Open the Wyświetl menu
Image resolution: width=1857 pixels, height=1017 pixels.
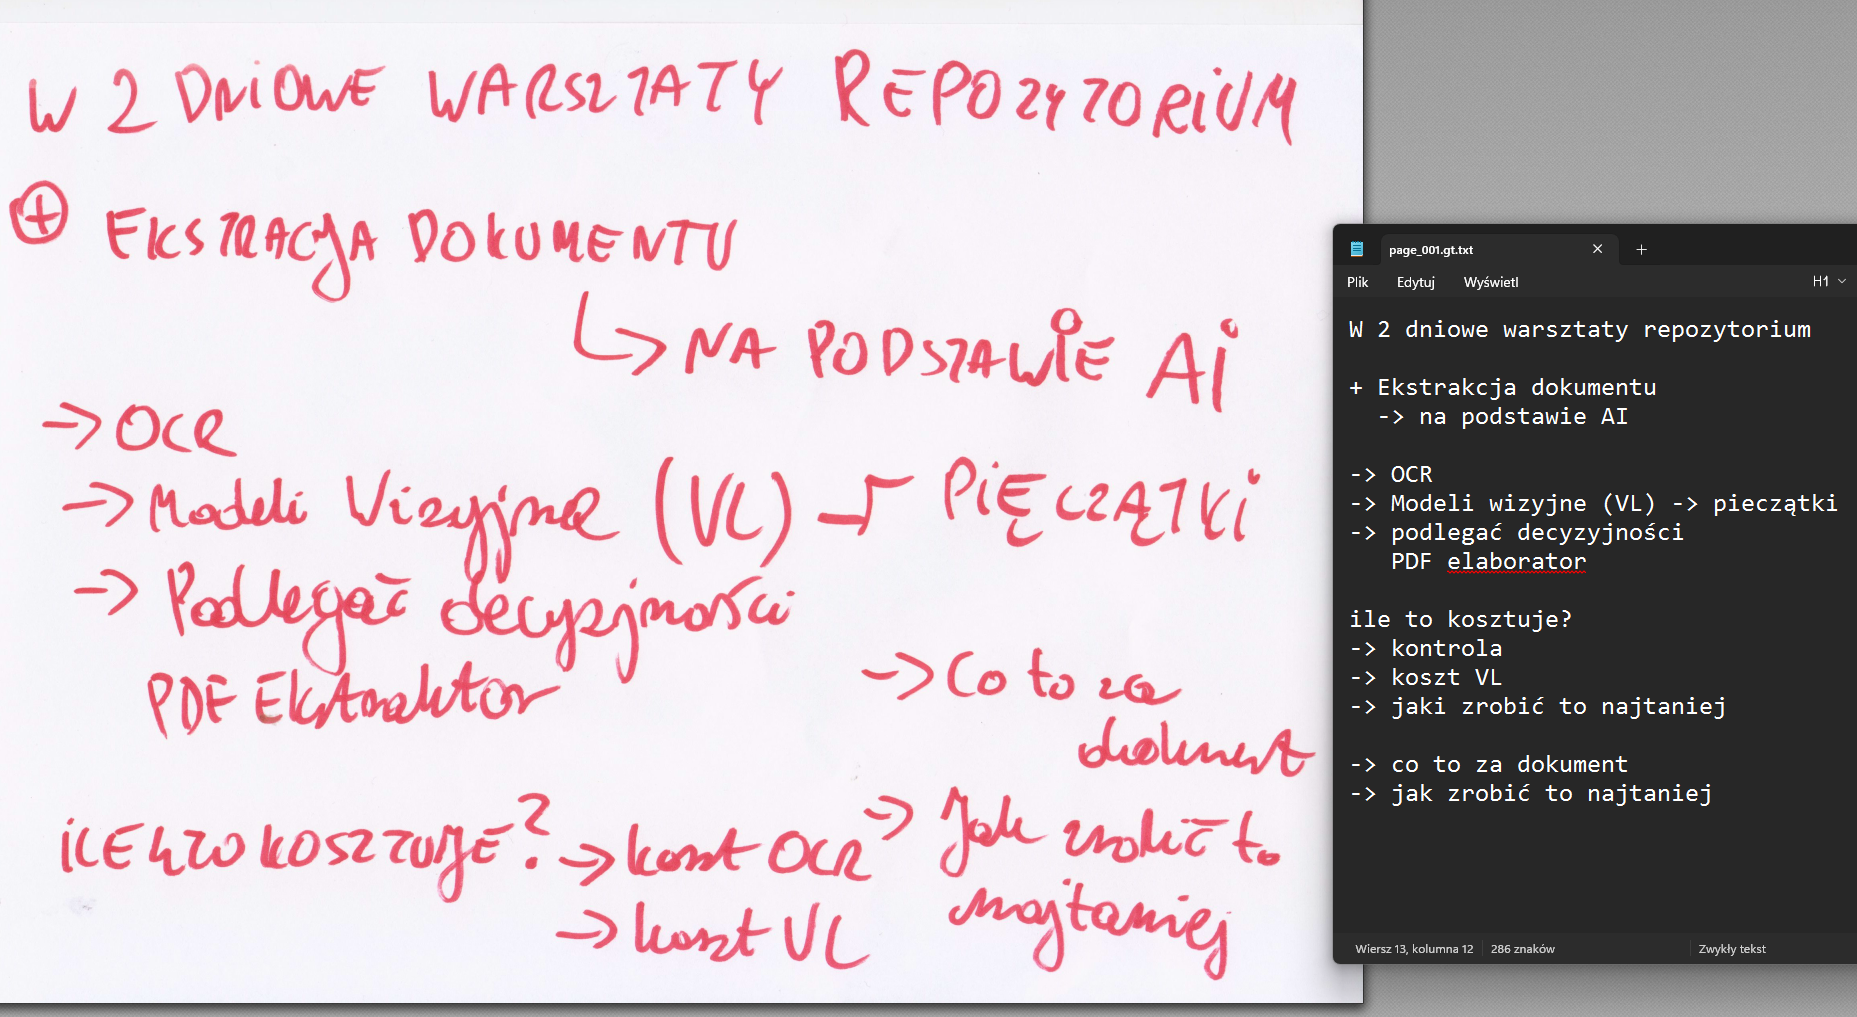[1490, 282]
